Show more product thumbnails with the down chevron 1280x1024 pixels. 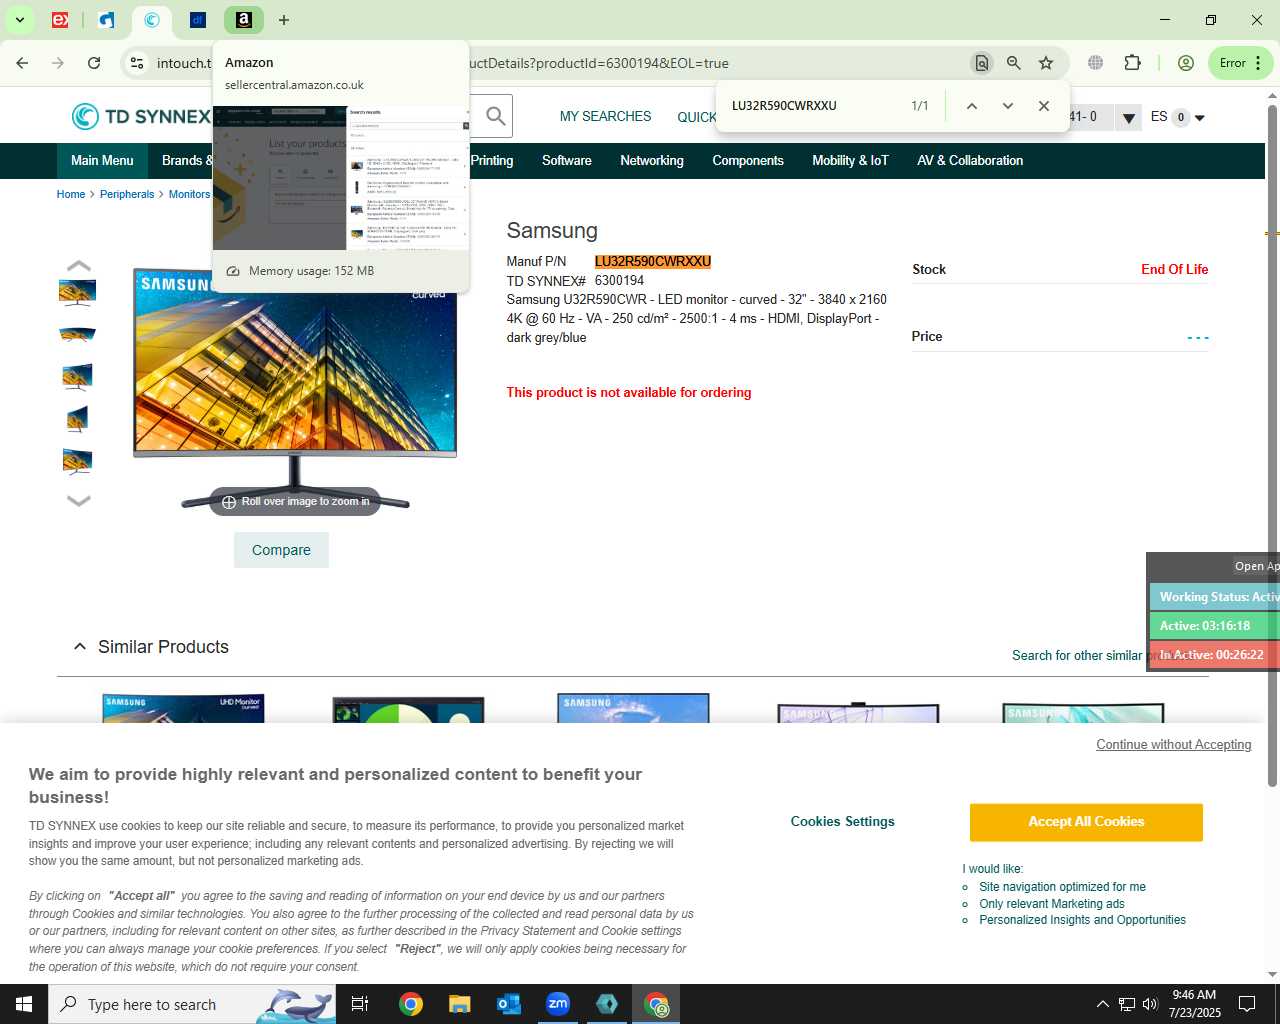point(78,500)
